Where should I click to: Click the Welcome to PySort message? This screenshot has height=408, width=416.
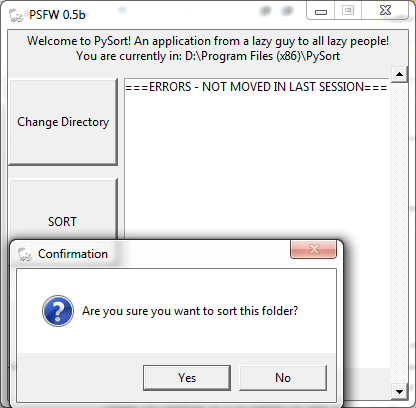click(x=208, y=41)
